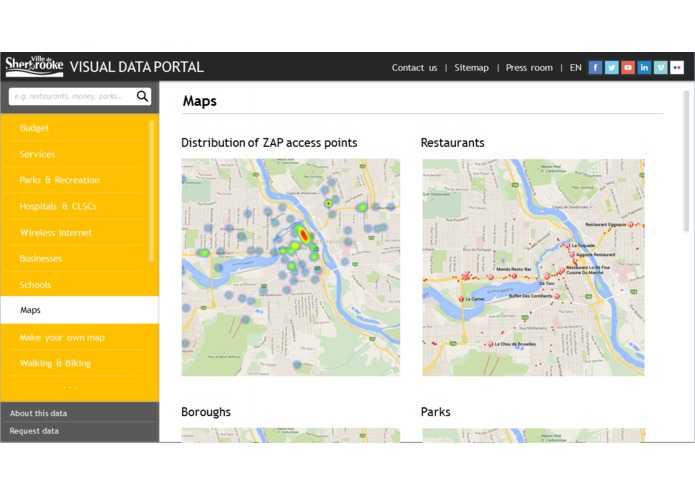Click the Ville de Sherbrooke logo
The image size is (695, 494).
point(35,66)
